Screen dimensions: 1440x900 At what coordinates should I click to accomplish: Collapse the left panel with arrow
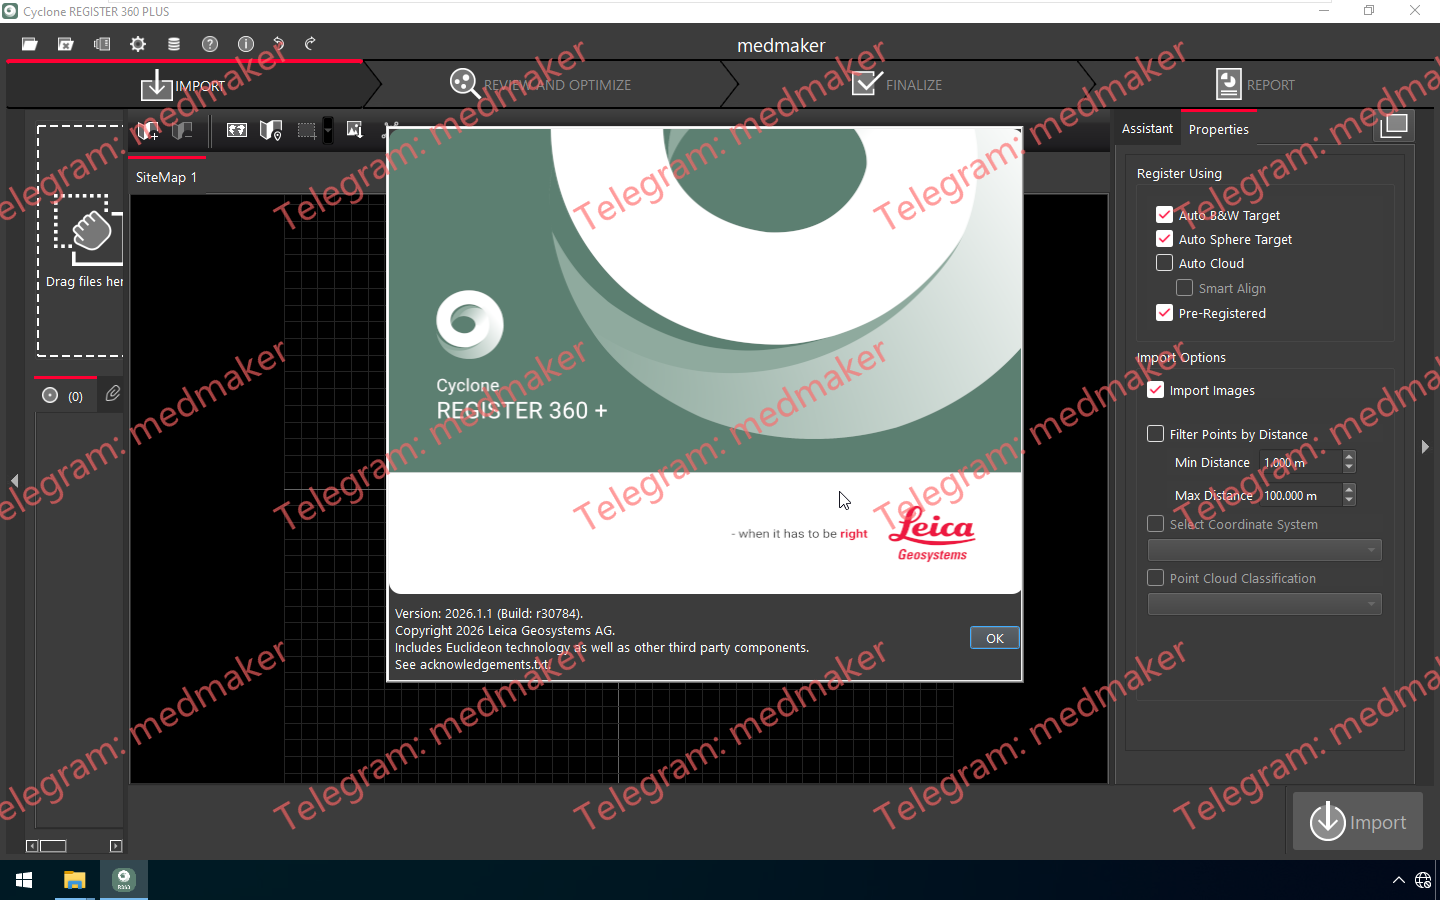(15, 481)
